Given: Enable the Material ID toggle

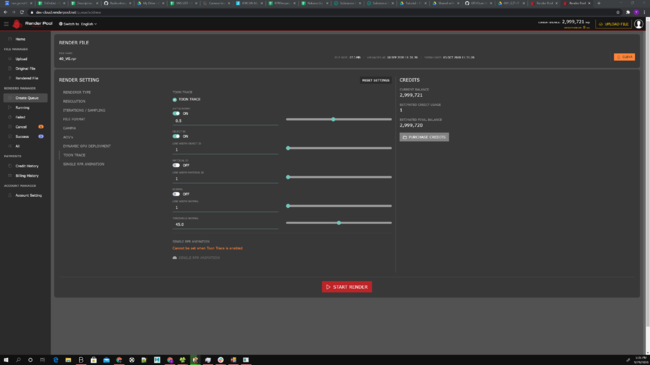Looking at the screenshot, I should [176, 165].
